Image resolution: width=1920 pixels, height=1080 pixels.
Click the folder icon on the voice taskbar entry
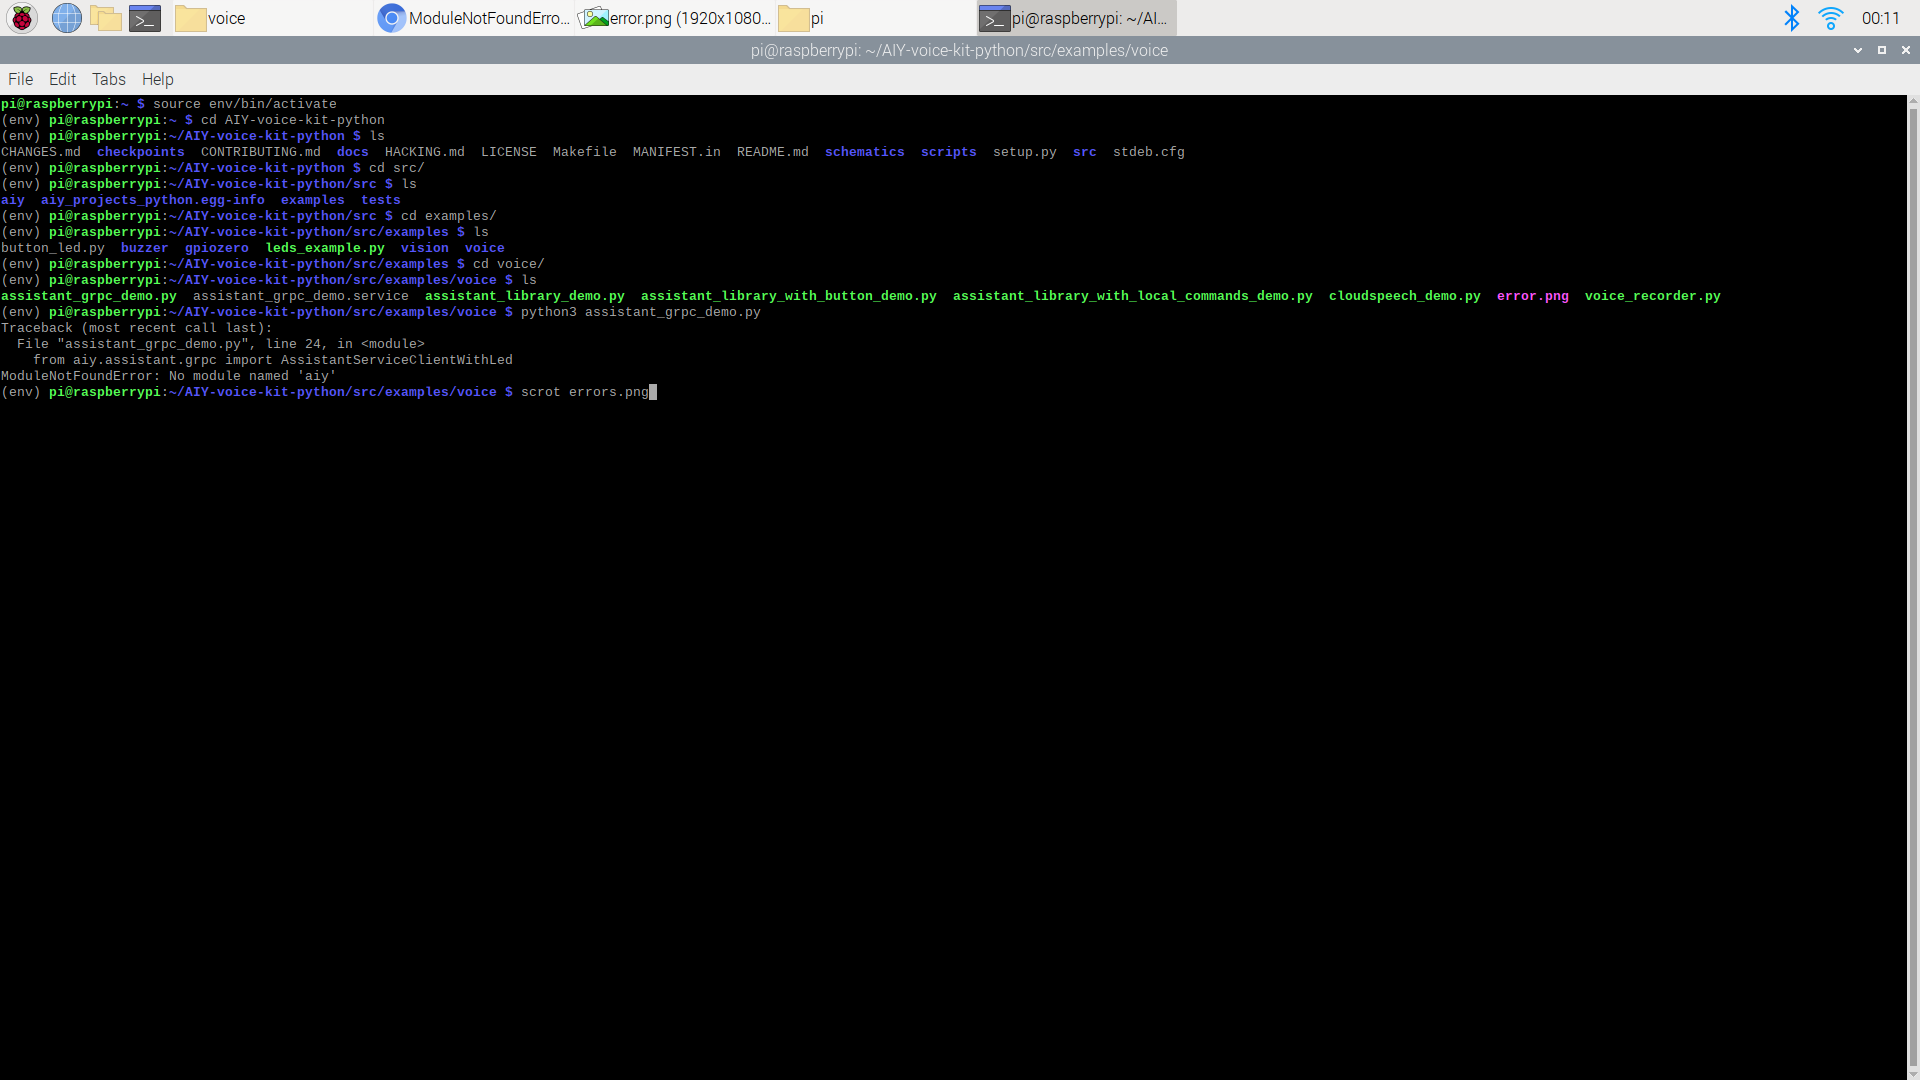[x=190, y=18]
